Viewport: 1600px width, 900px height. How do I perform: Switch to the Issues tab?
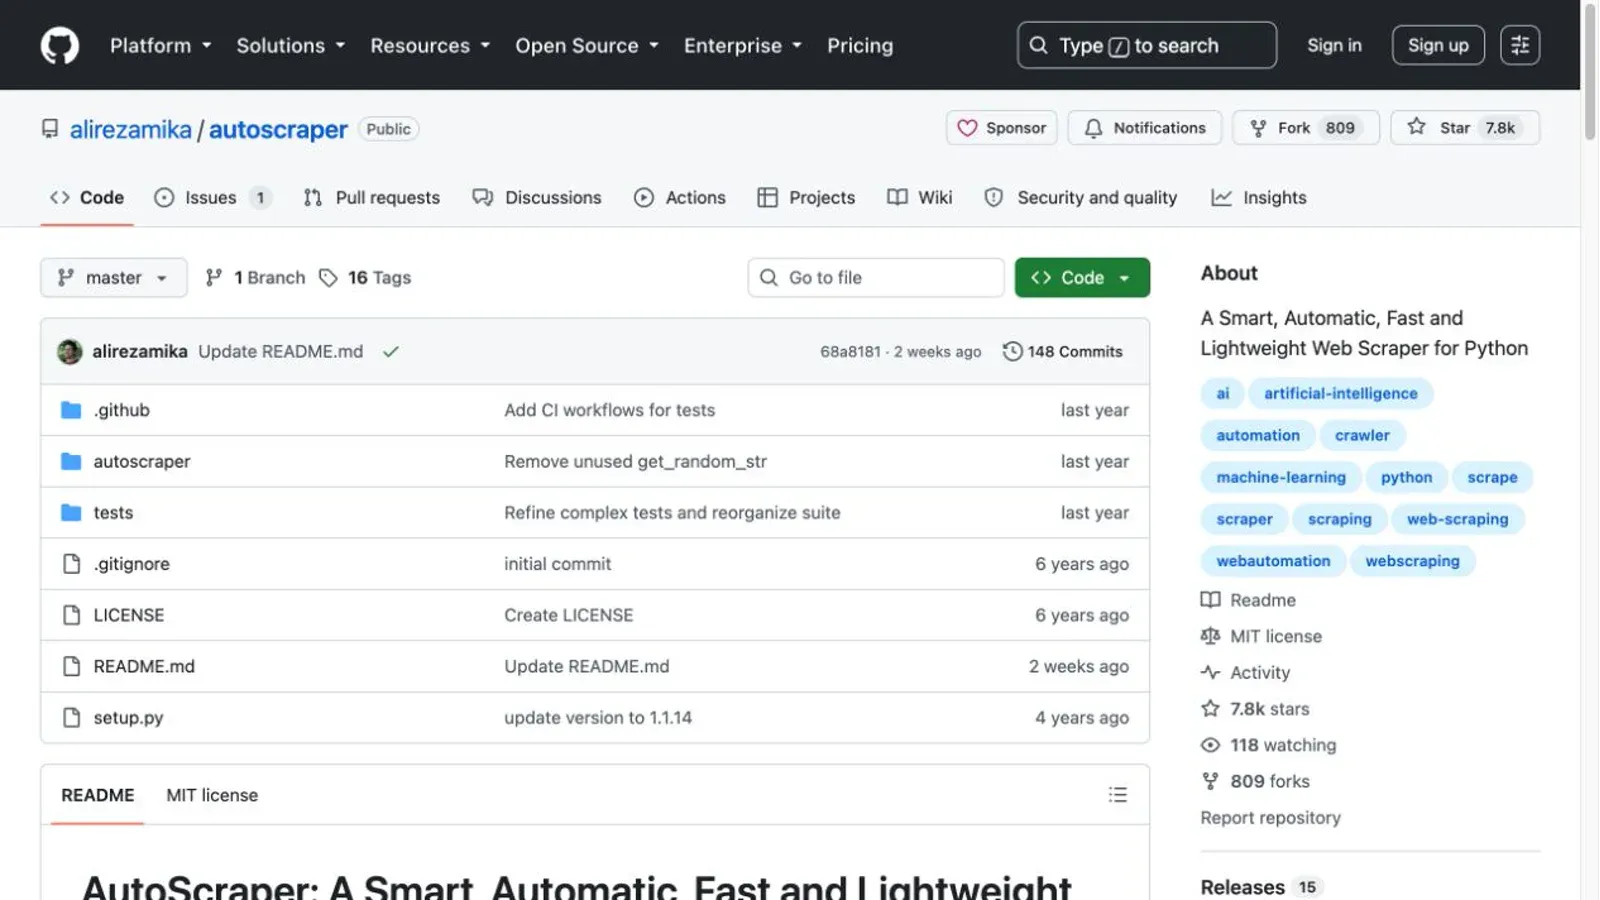click(212, 198)
